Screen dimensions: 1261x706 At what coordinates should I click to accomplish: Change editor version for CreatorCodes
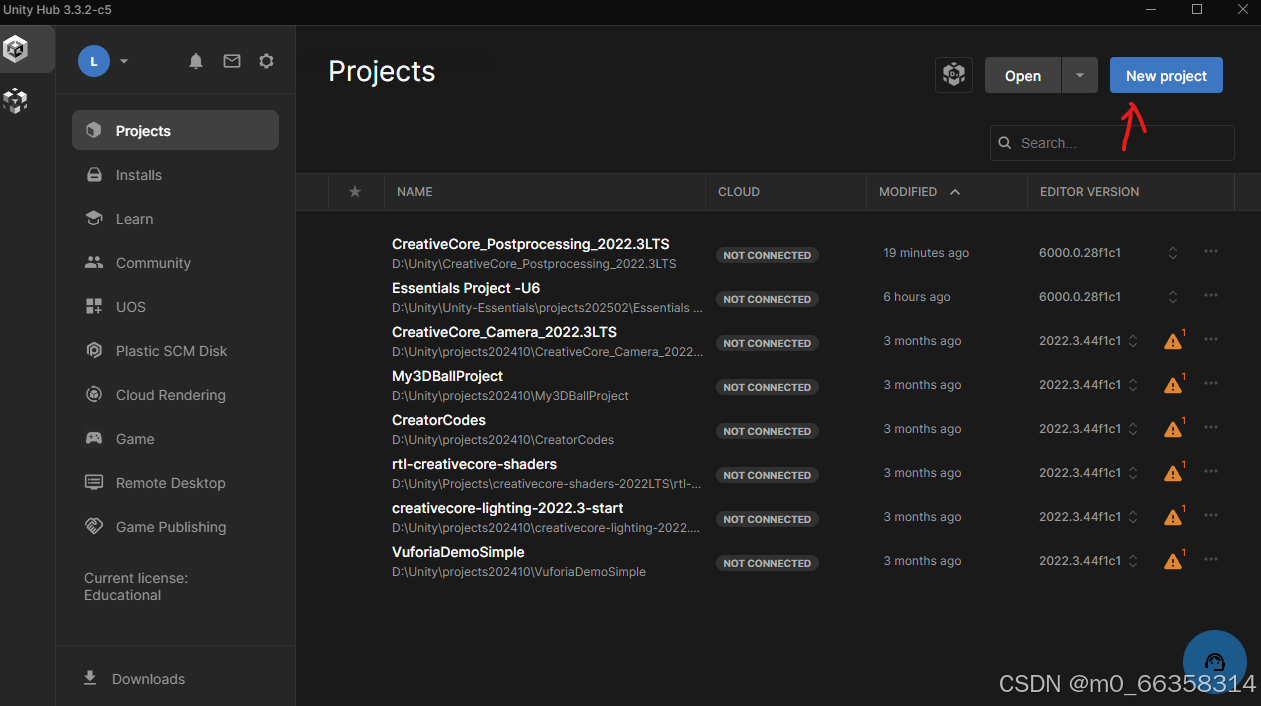click(1133, 429)
